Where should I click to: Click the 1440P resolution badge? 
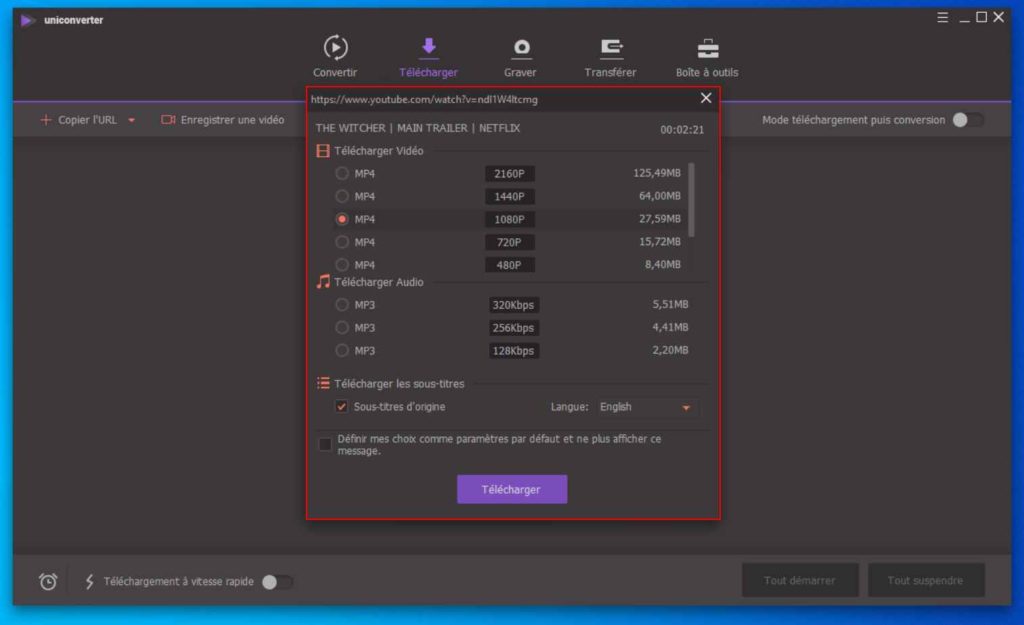pyautogui.click(x=509, y=197)
